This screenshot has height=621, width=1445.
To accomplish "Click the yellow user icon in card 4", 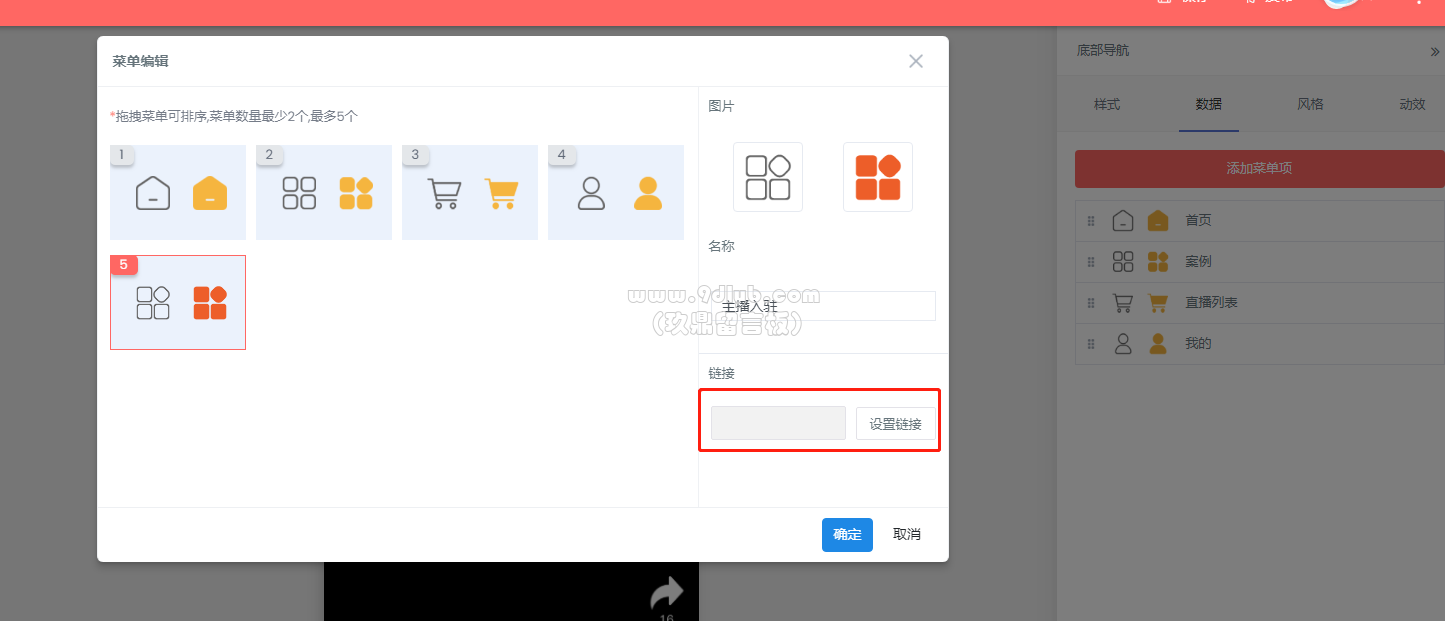I will pos(648,193).
